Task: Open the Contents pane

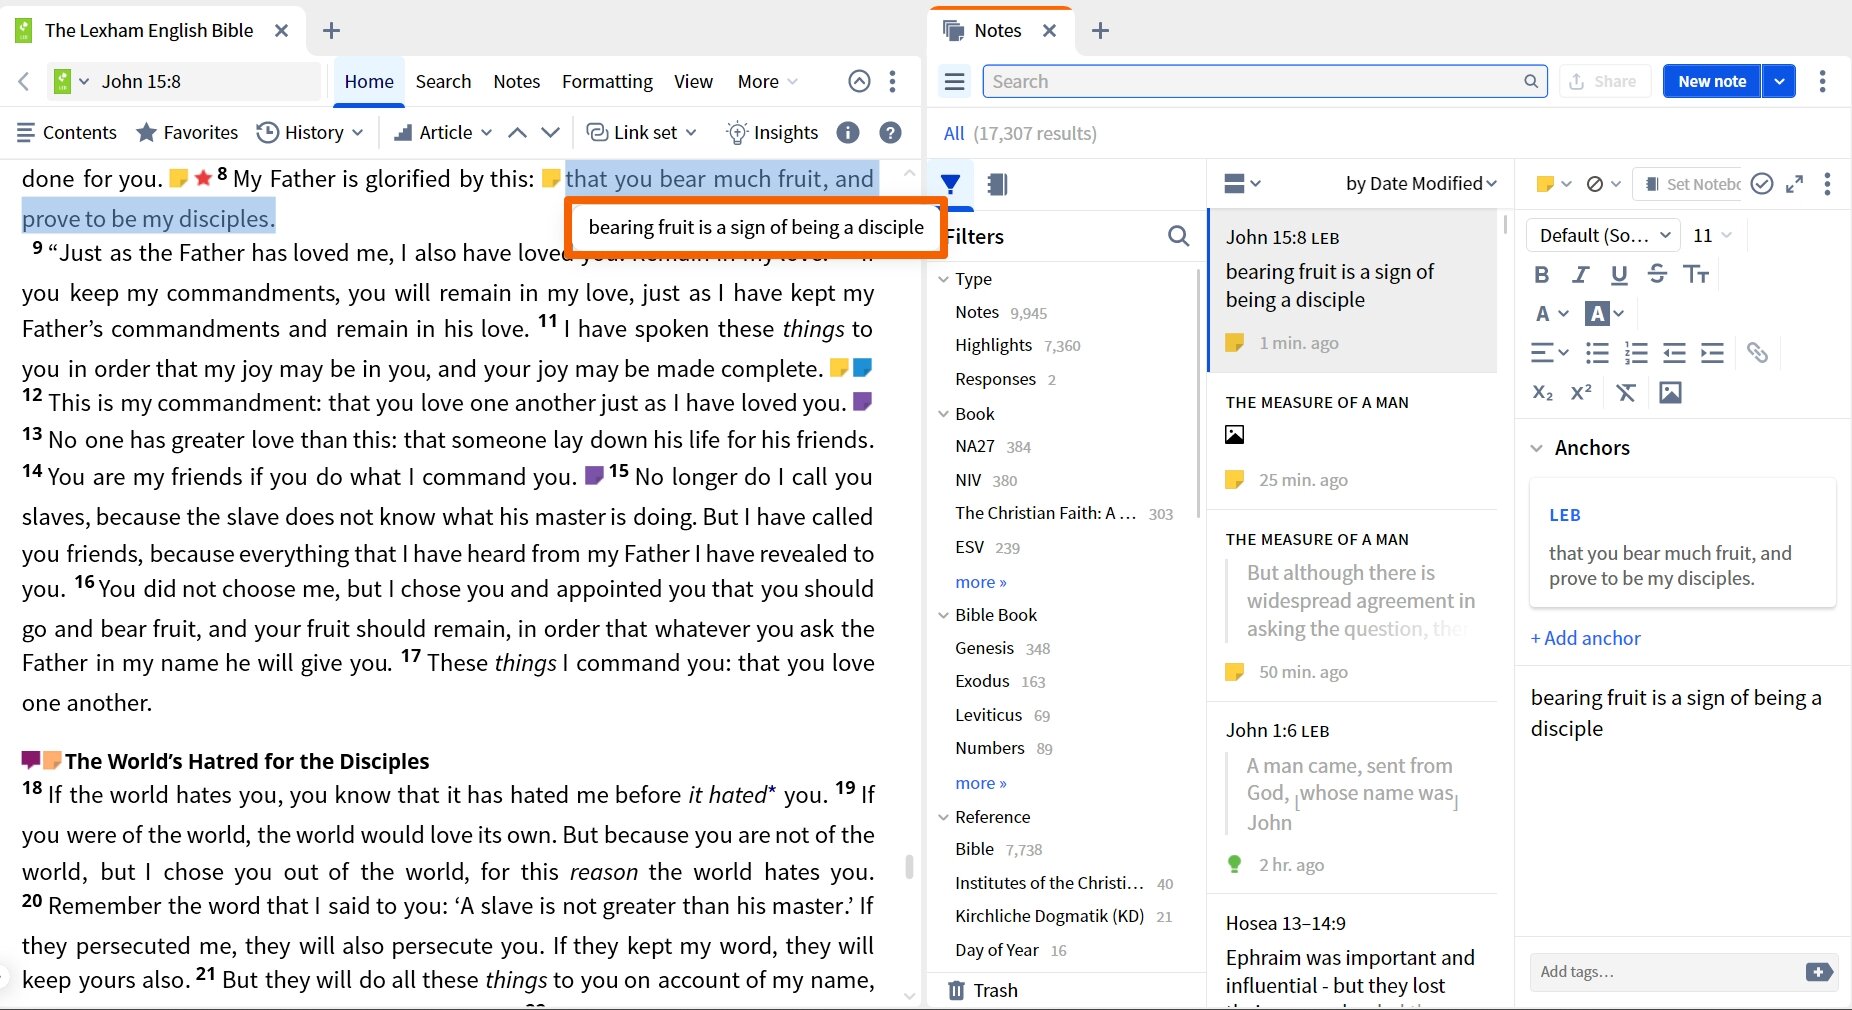Action: coord(67,132)
